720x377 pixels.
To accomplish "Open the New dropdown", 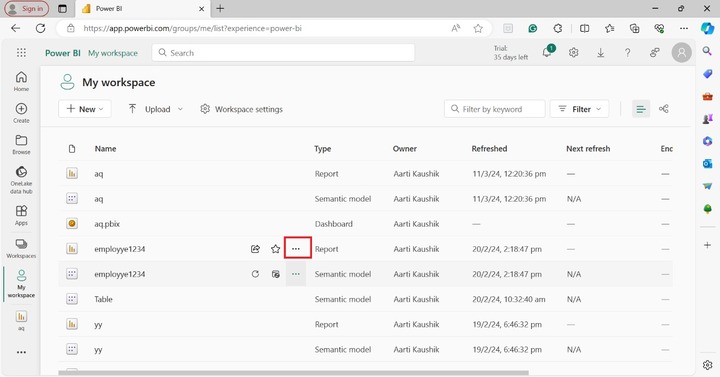I will coord(85,109).
